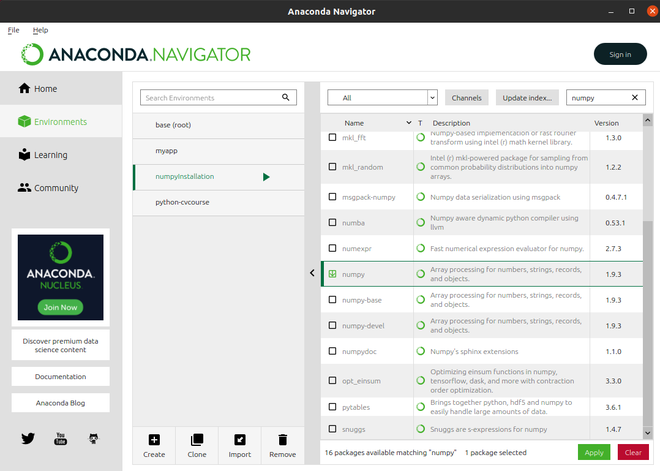660x471 pixels.
Task: Click the type circle icon for opt_einsum
Action: coord(420,381)
